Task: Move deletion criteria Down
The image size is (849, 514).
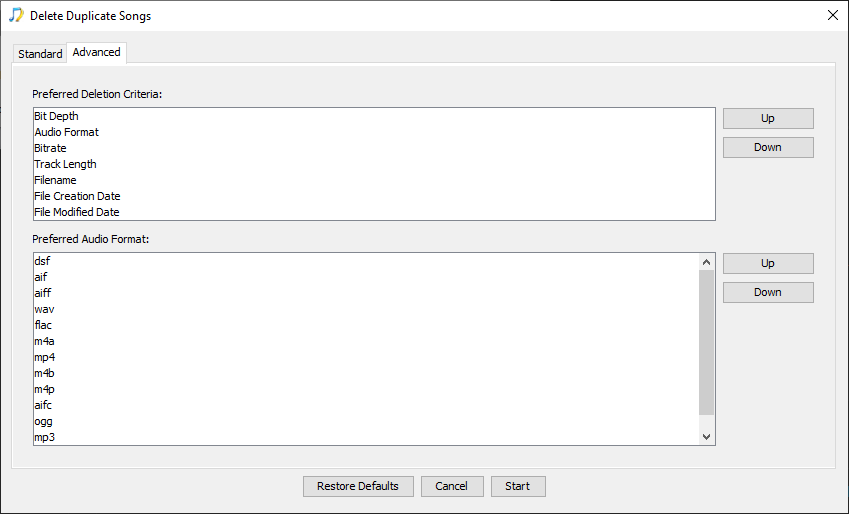Action: pyautogui.click(x=768, y=147)
